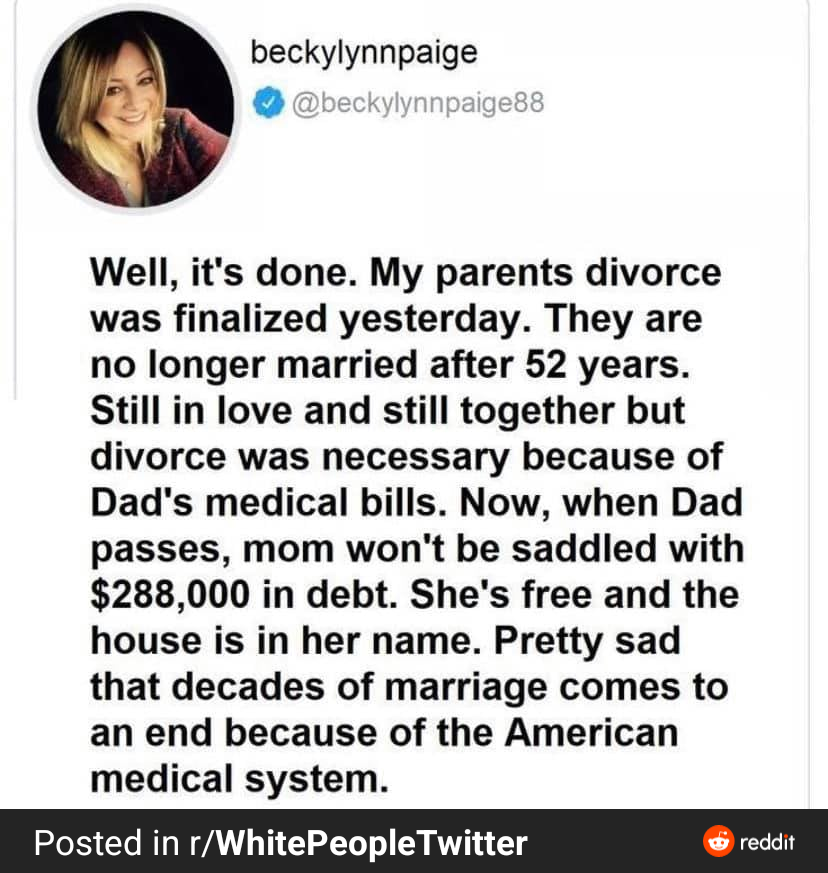Click the "Posted in" label

tap(107, 842)
